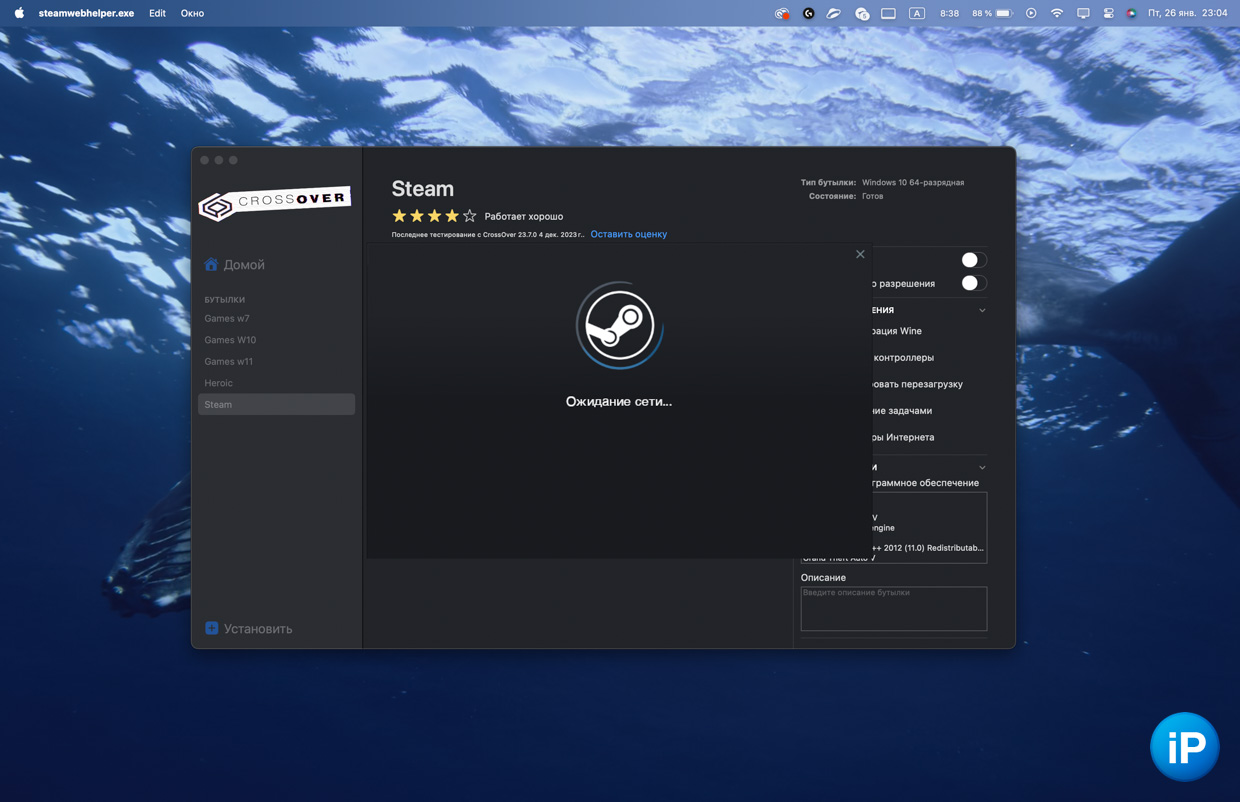1240x802 pixels.
Task: Open task manager ('ие задачами')
Action: point(902,410)
